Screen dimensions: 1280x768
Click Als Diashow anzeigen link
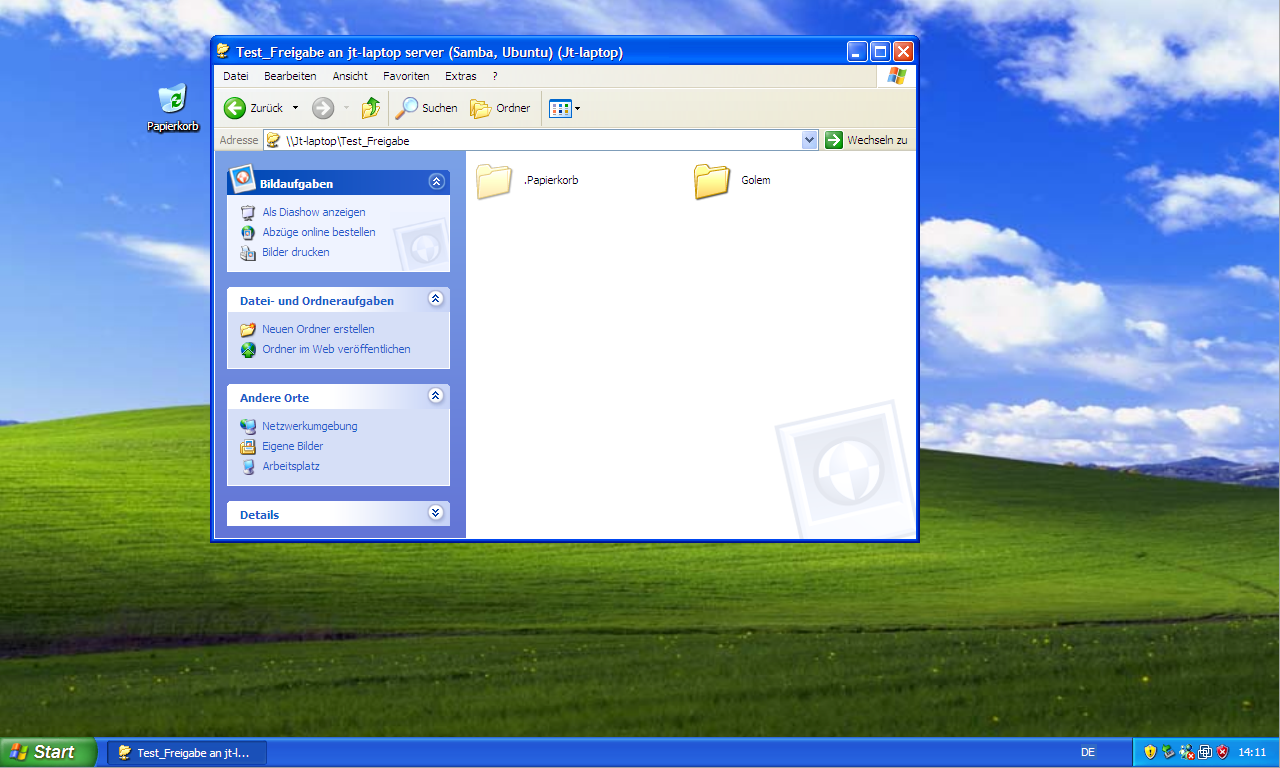tap(314, 212)
